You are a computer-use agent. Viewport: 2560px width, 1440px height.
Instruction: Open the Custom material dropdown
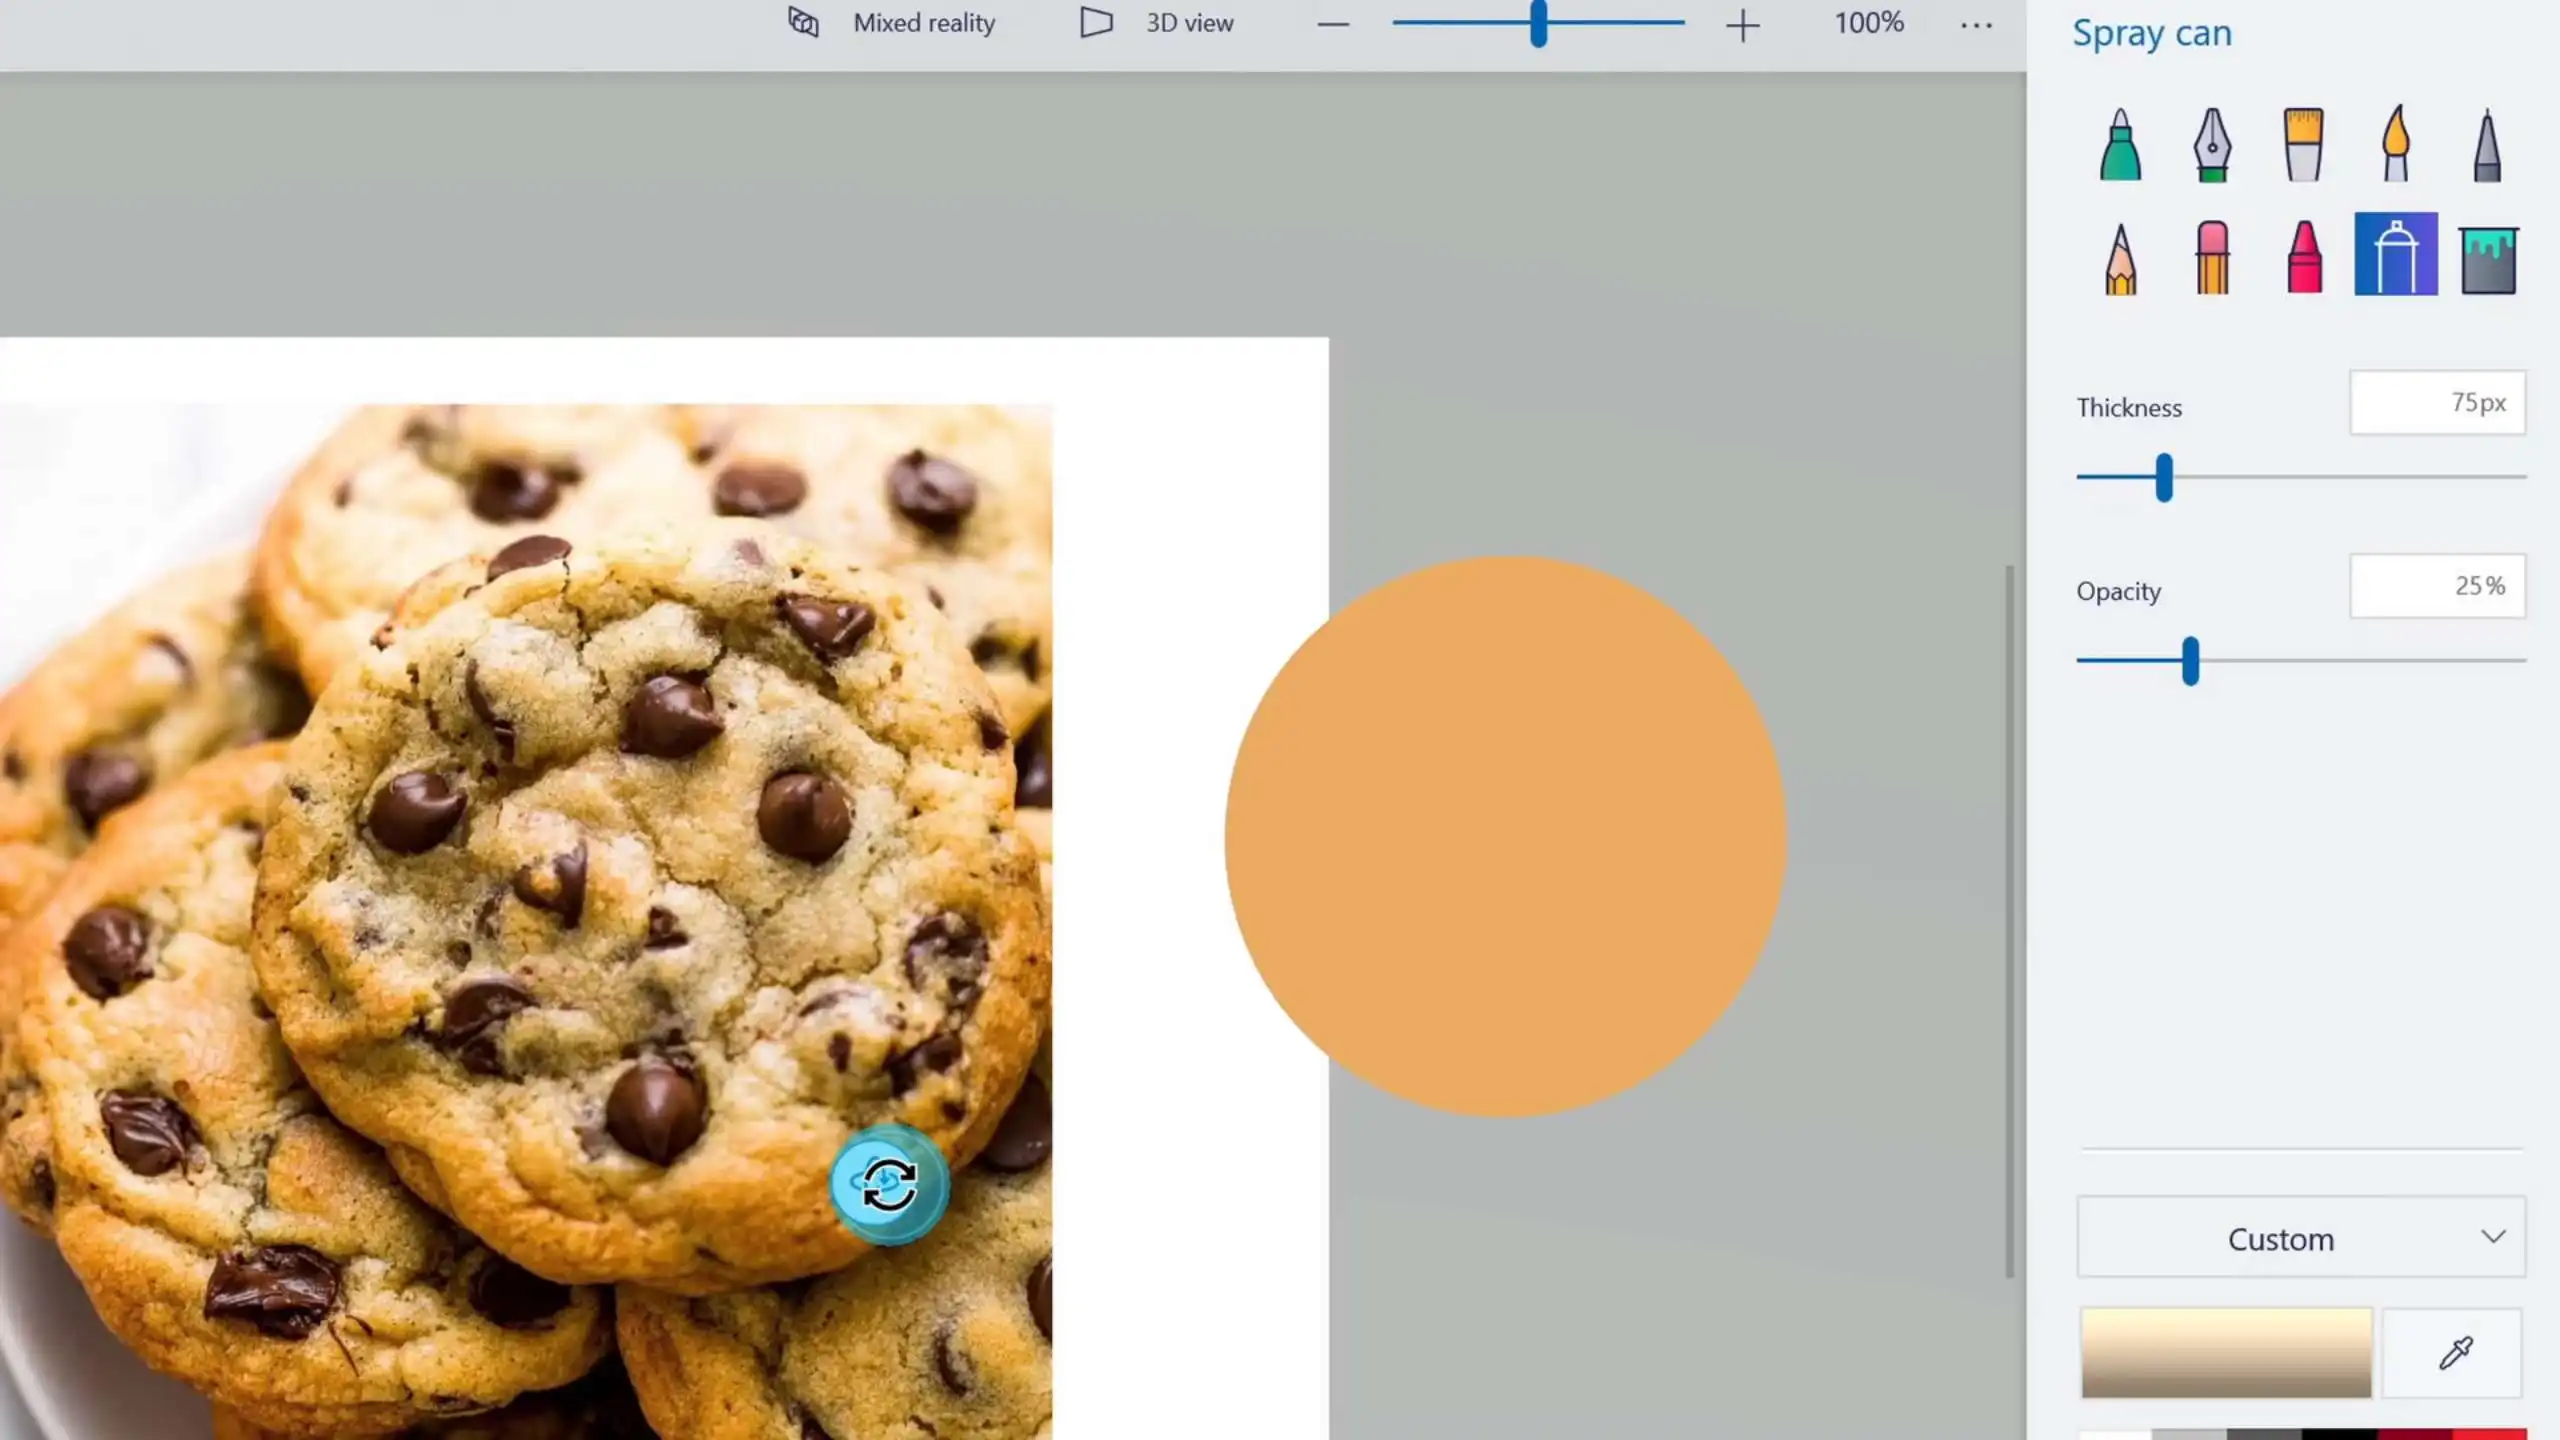pos(2300,1238)
